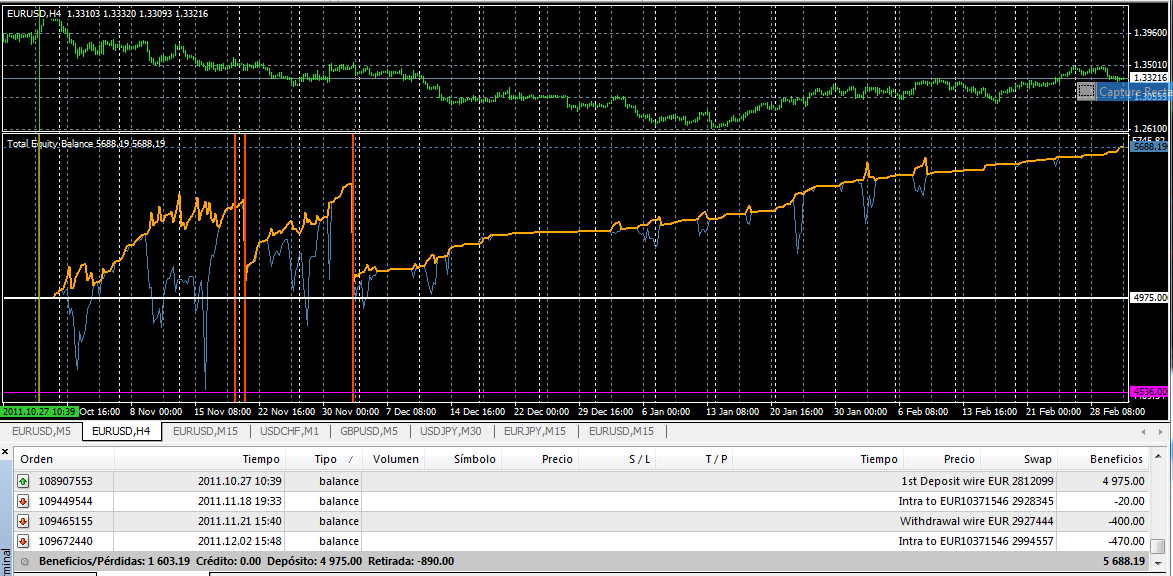Switch to the USDCHF,M1 chart tab
The height and width of the screenshot is (576, 1173).
click(x=289, y=431)
